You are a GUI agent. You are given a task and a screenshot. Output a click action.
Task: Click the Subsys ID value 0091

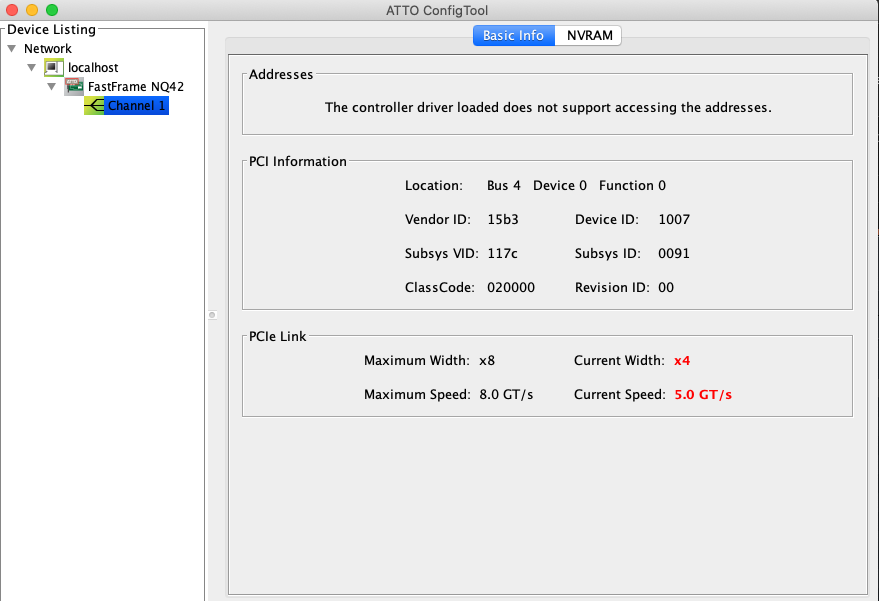pos(674,253)
